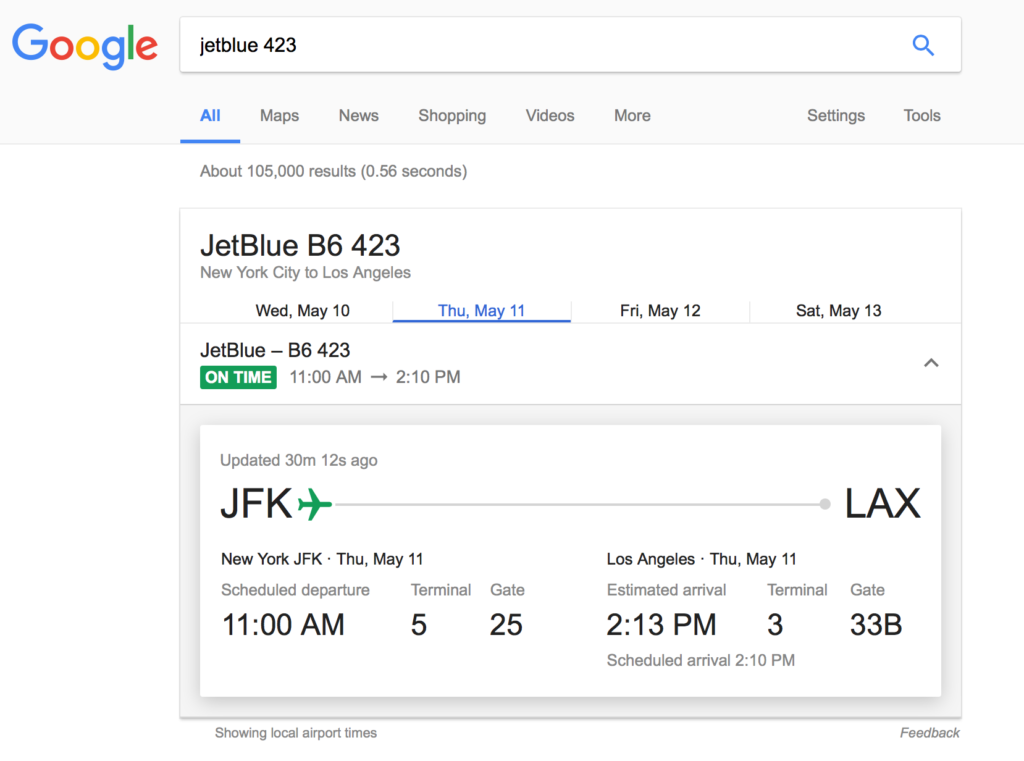1024x761 pixels.
Task: Open the search Tools options
Action: [922, 116]
